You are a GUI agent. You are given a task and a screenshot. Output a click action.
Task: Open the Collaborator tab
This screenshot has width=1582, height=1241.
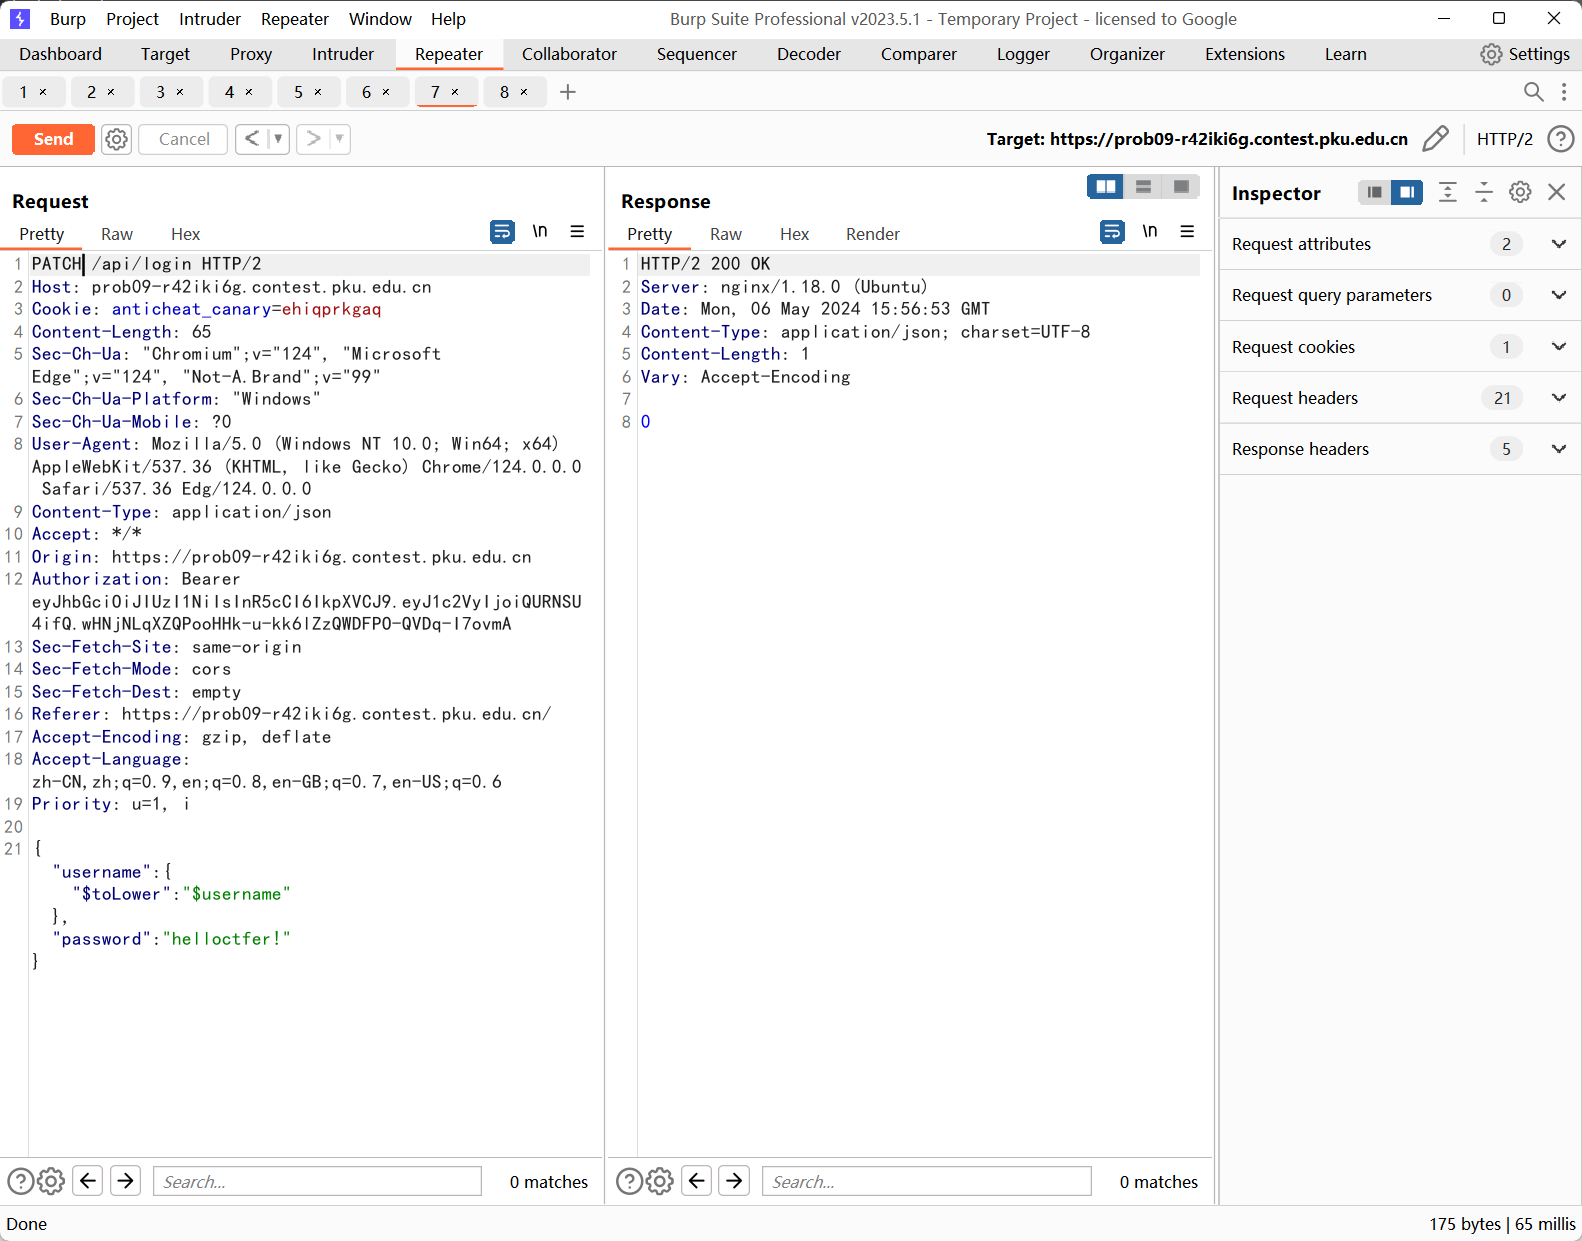(x=569, y=54)
